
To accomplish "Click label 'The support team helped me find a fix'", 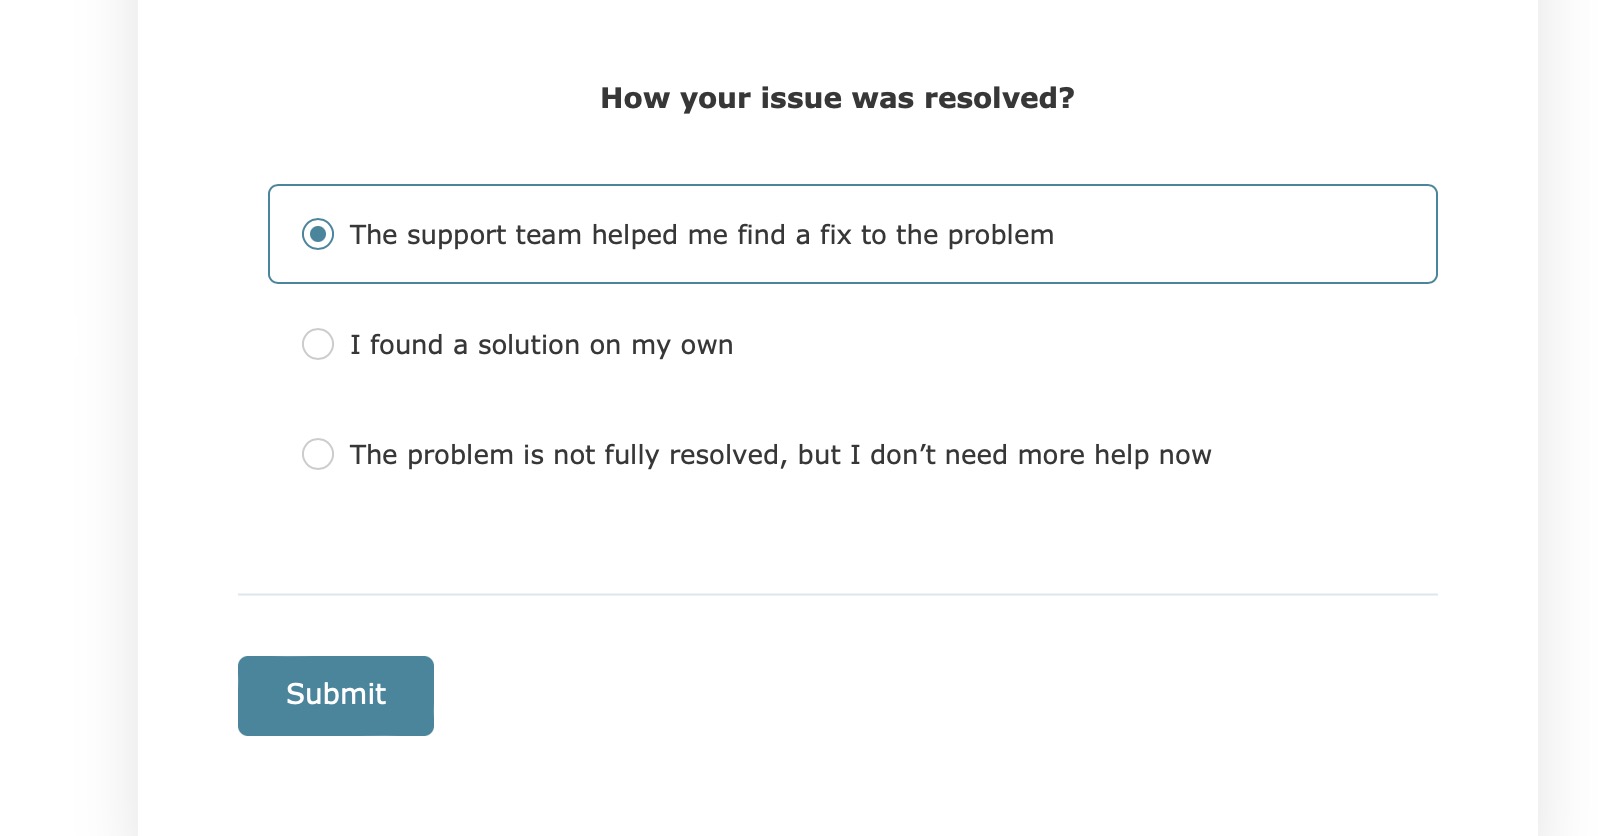I will tap(701, 235).
